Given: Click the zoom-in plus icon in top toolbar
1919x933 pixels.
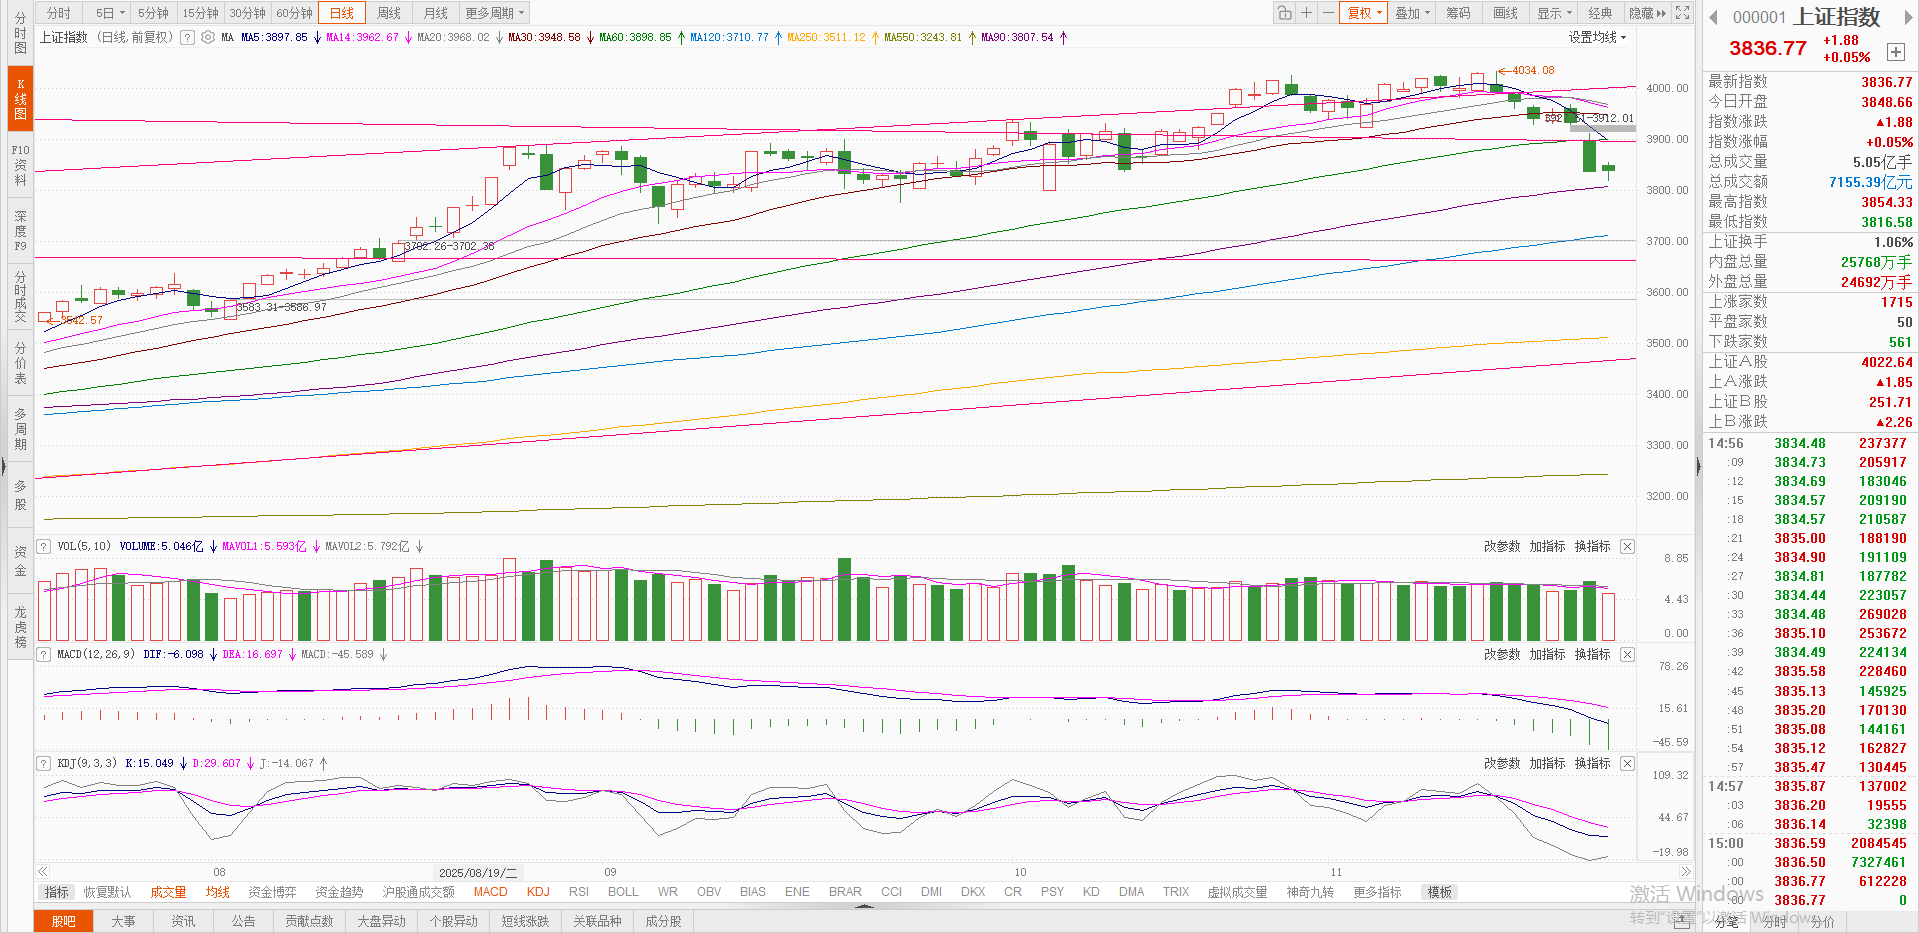Looking at the screenshot, I should (1306, 13).
